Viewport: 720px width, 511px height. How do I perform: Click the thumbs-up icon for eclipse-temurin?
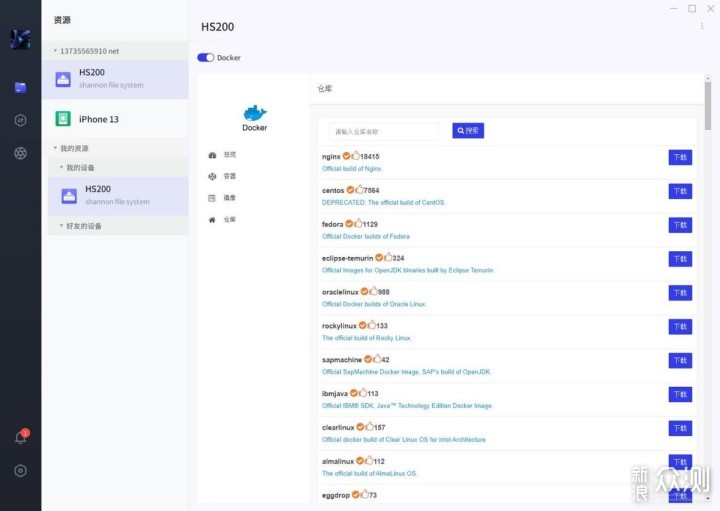[388, 257]
